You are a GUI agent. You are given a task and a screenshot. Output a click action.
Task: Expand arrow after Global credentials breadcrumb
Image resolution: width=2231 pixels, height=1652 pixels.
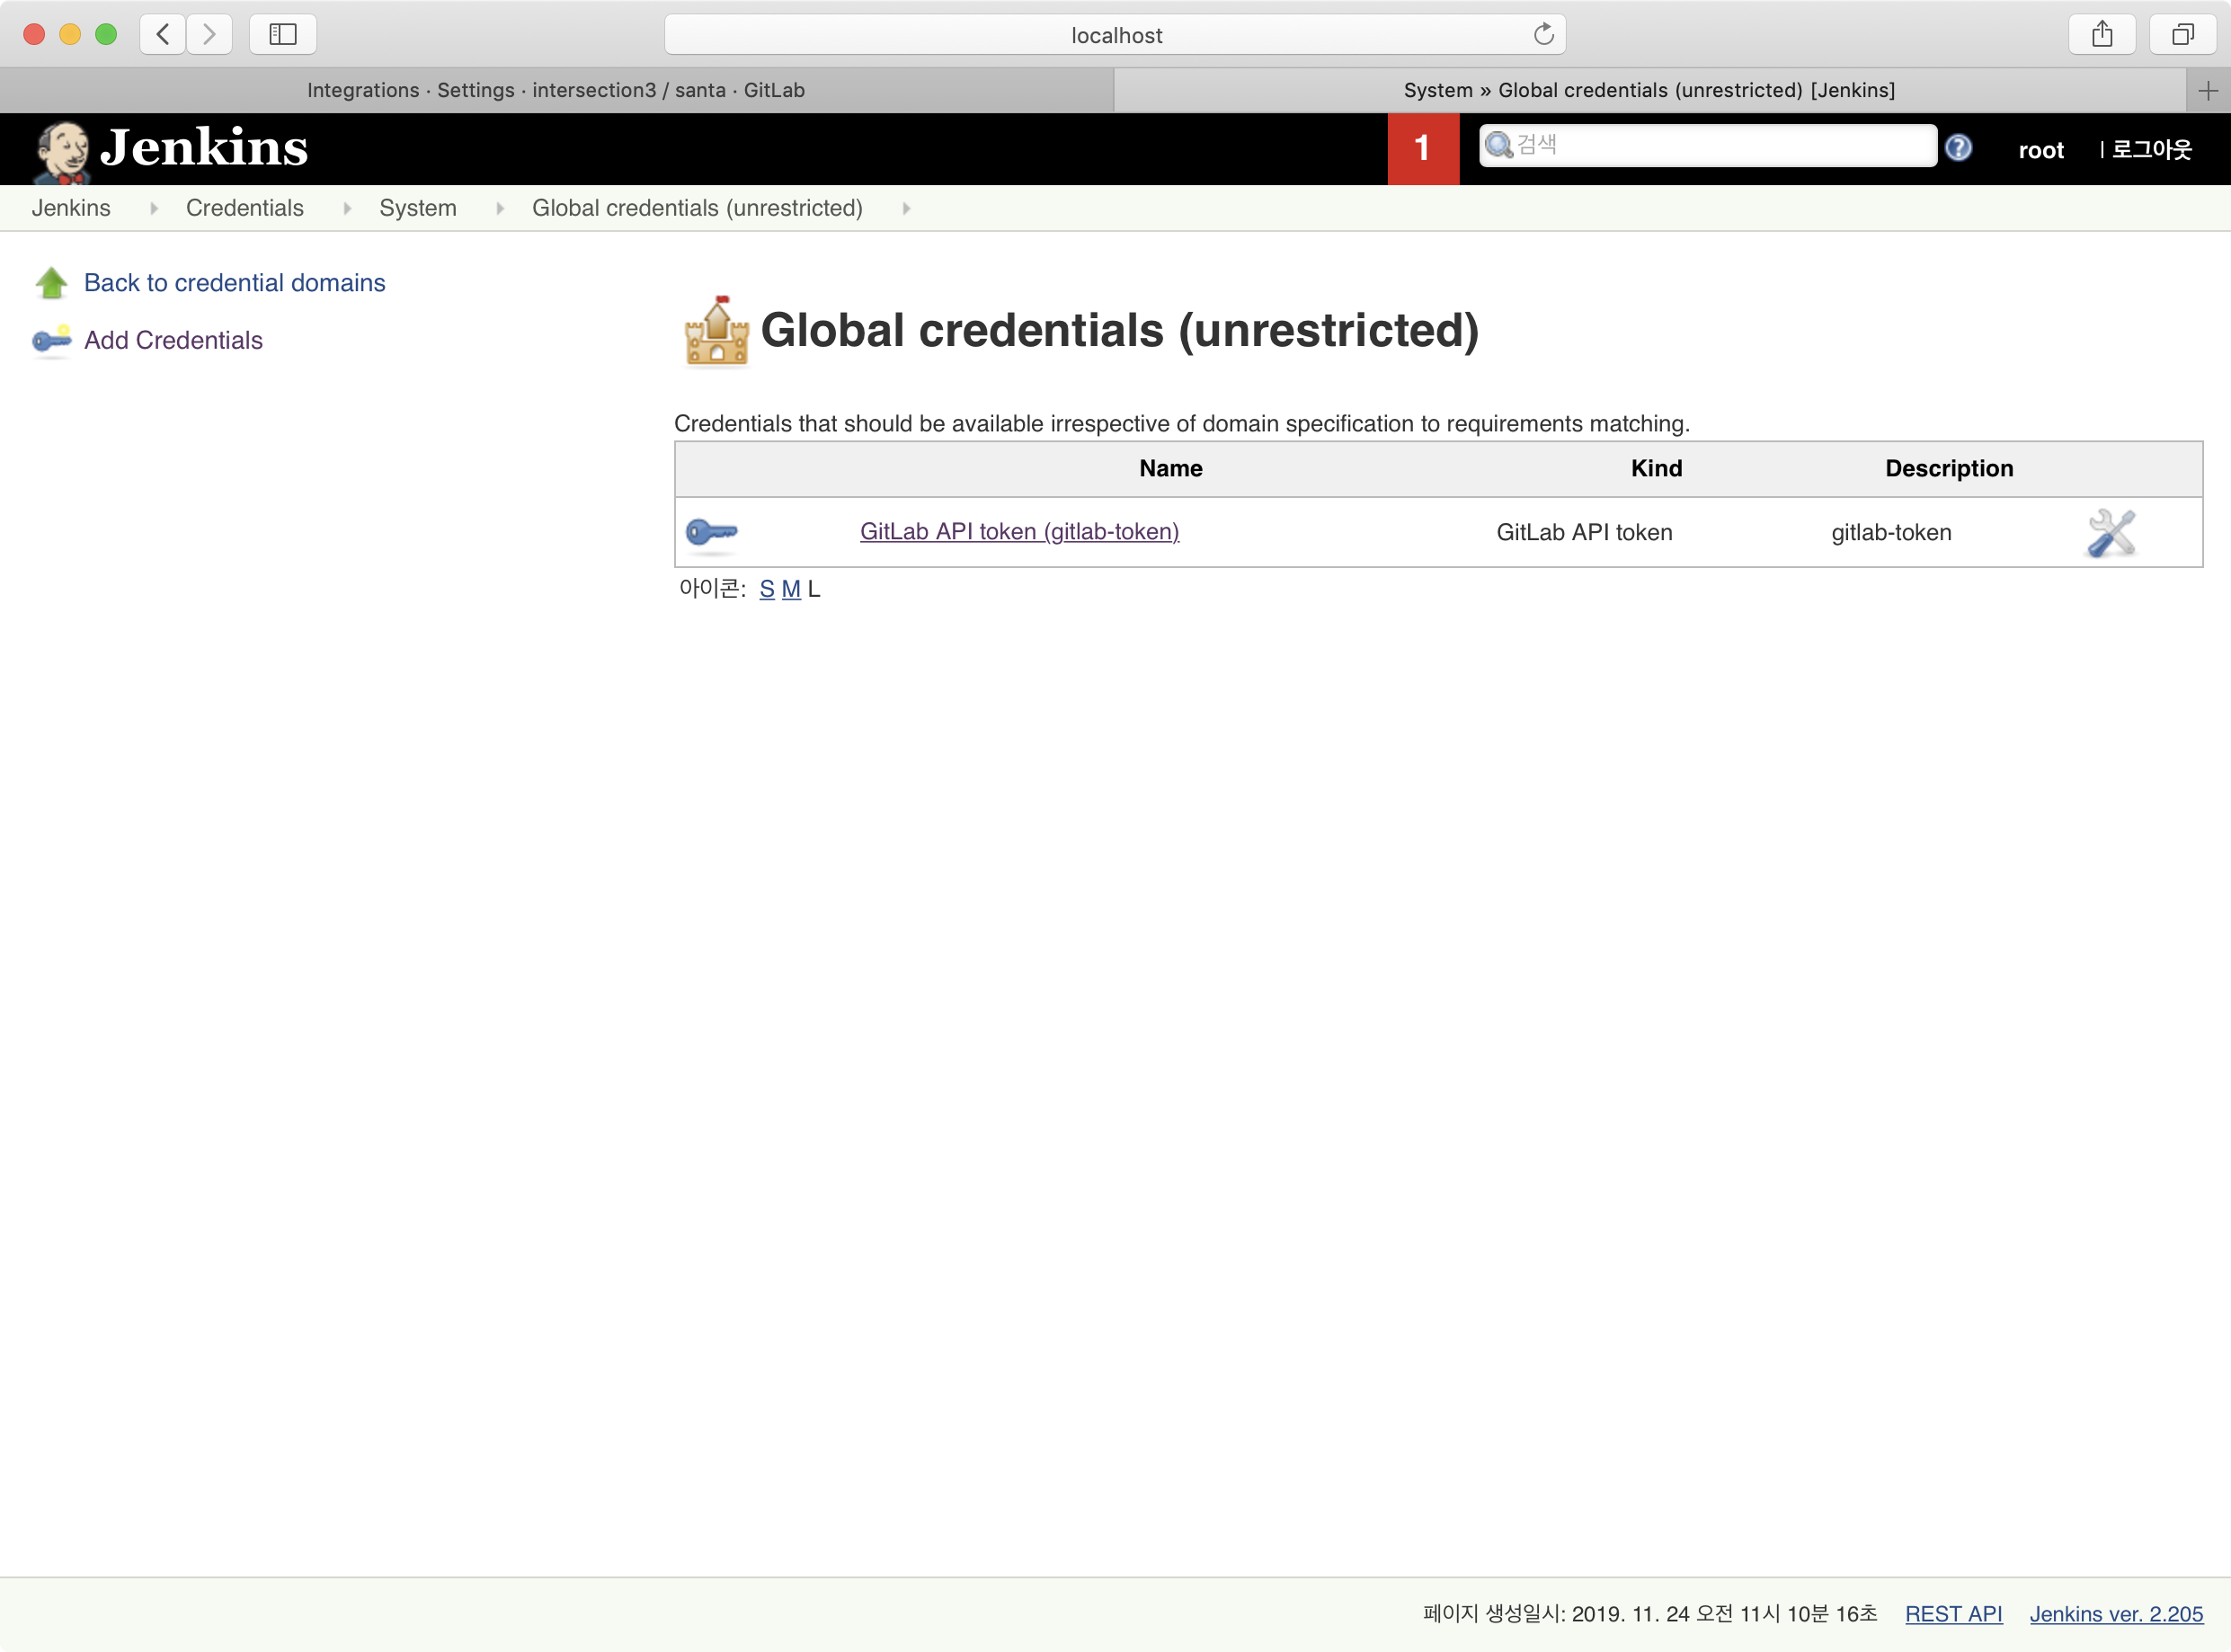coord(906,208)
